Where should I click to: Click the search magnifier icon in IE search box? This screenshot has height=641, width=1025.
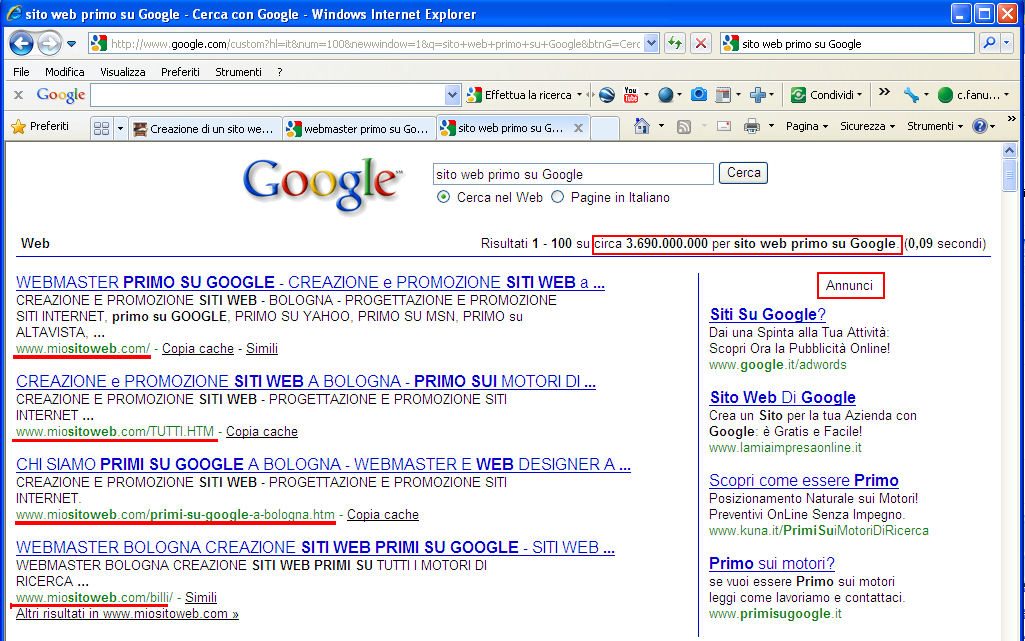989,43
